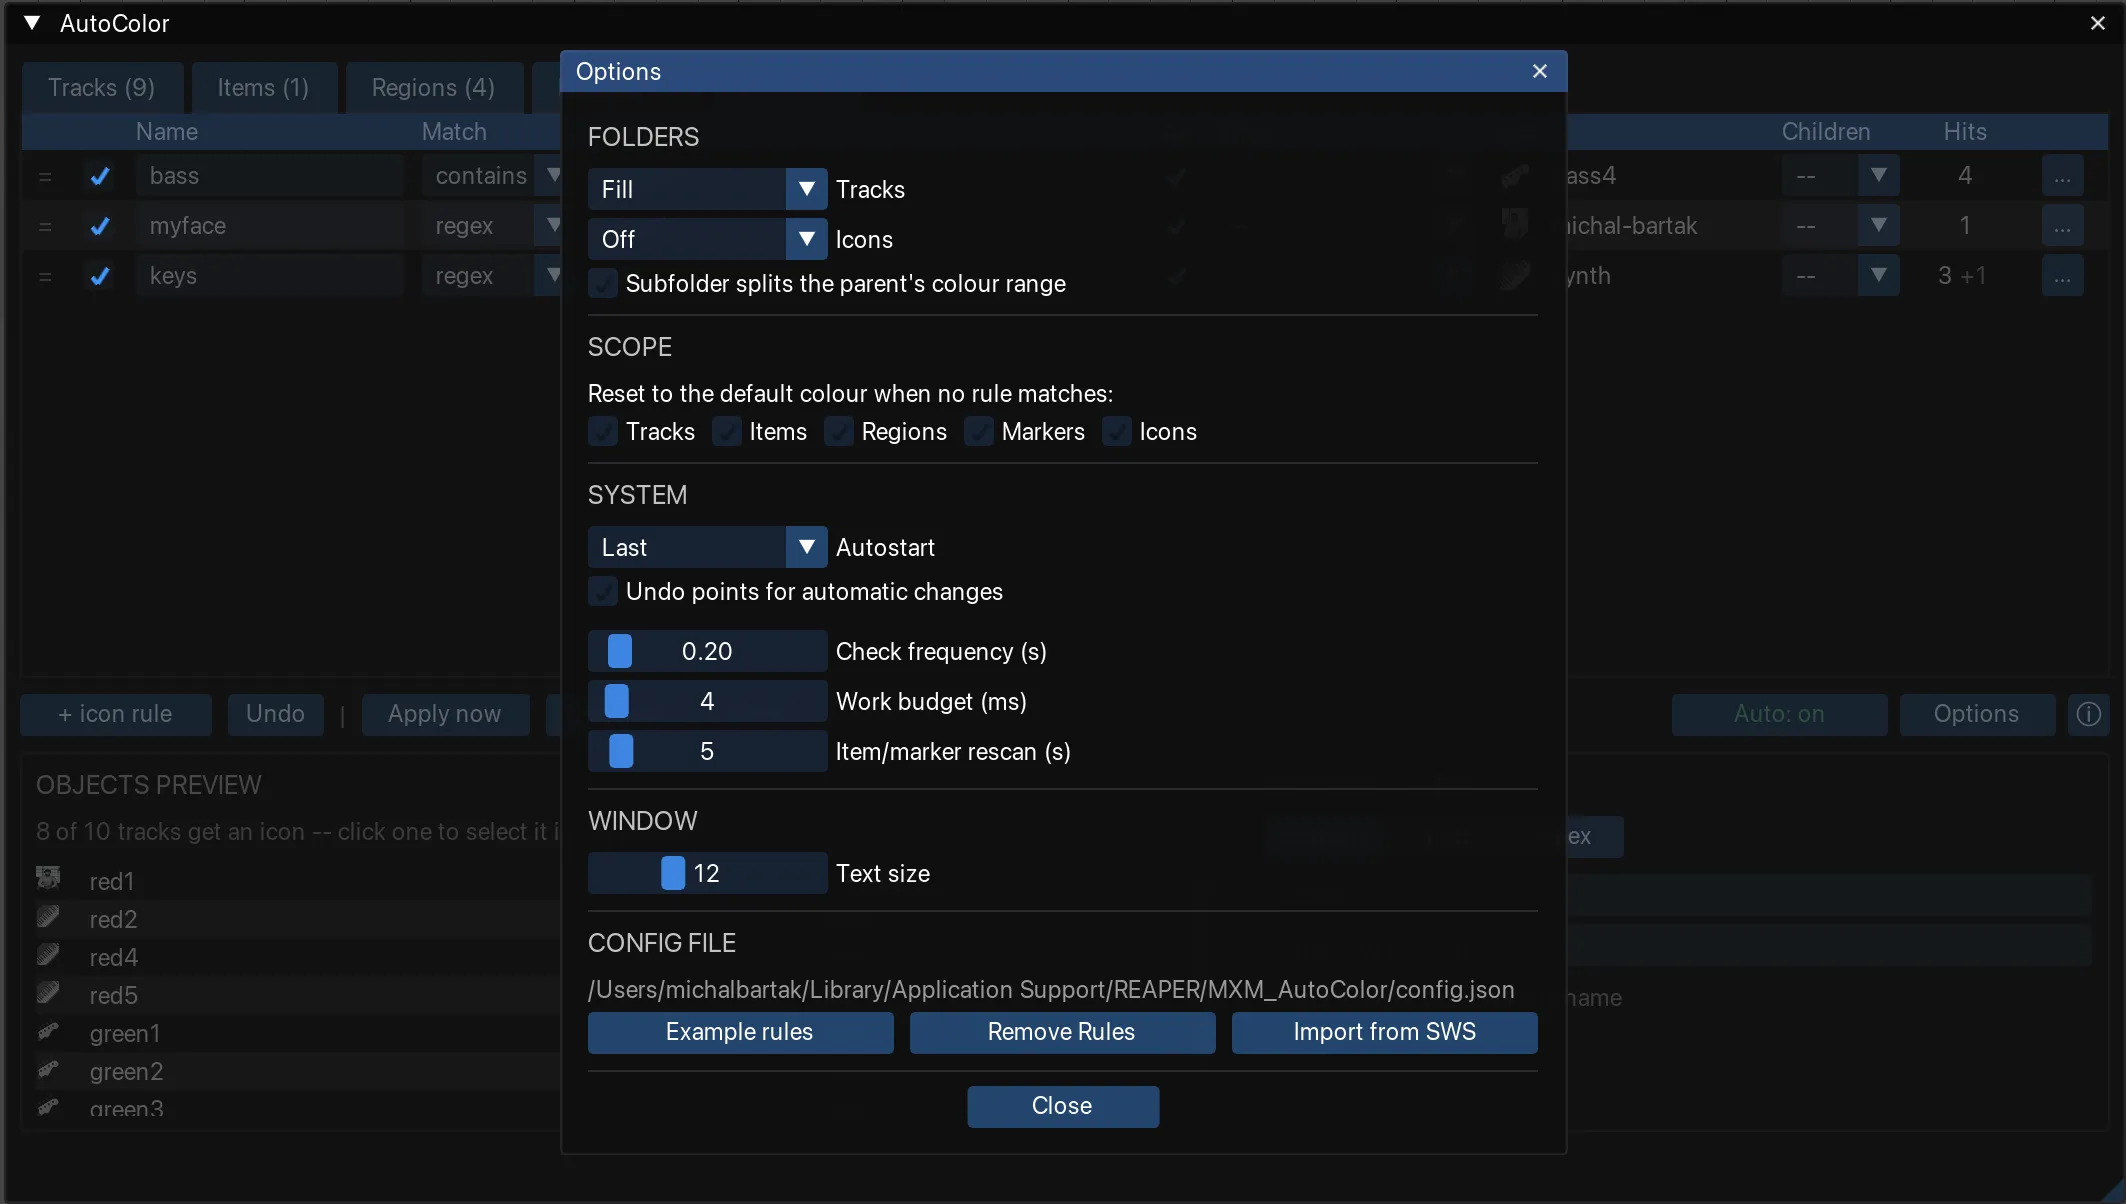The image size is (2126, 1204).
Task: Switch to the Items (1) tab
Action: [264, 88]
